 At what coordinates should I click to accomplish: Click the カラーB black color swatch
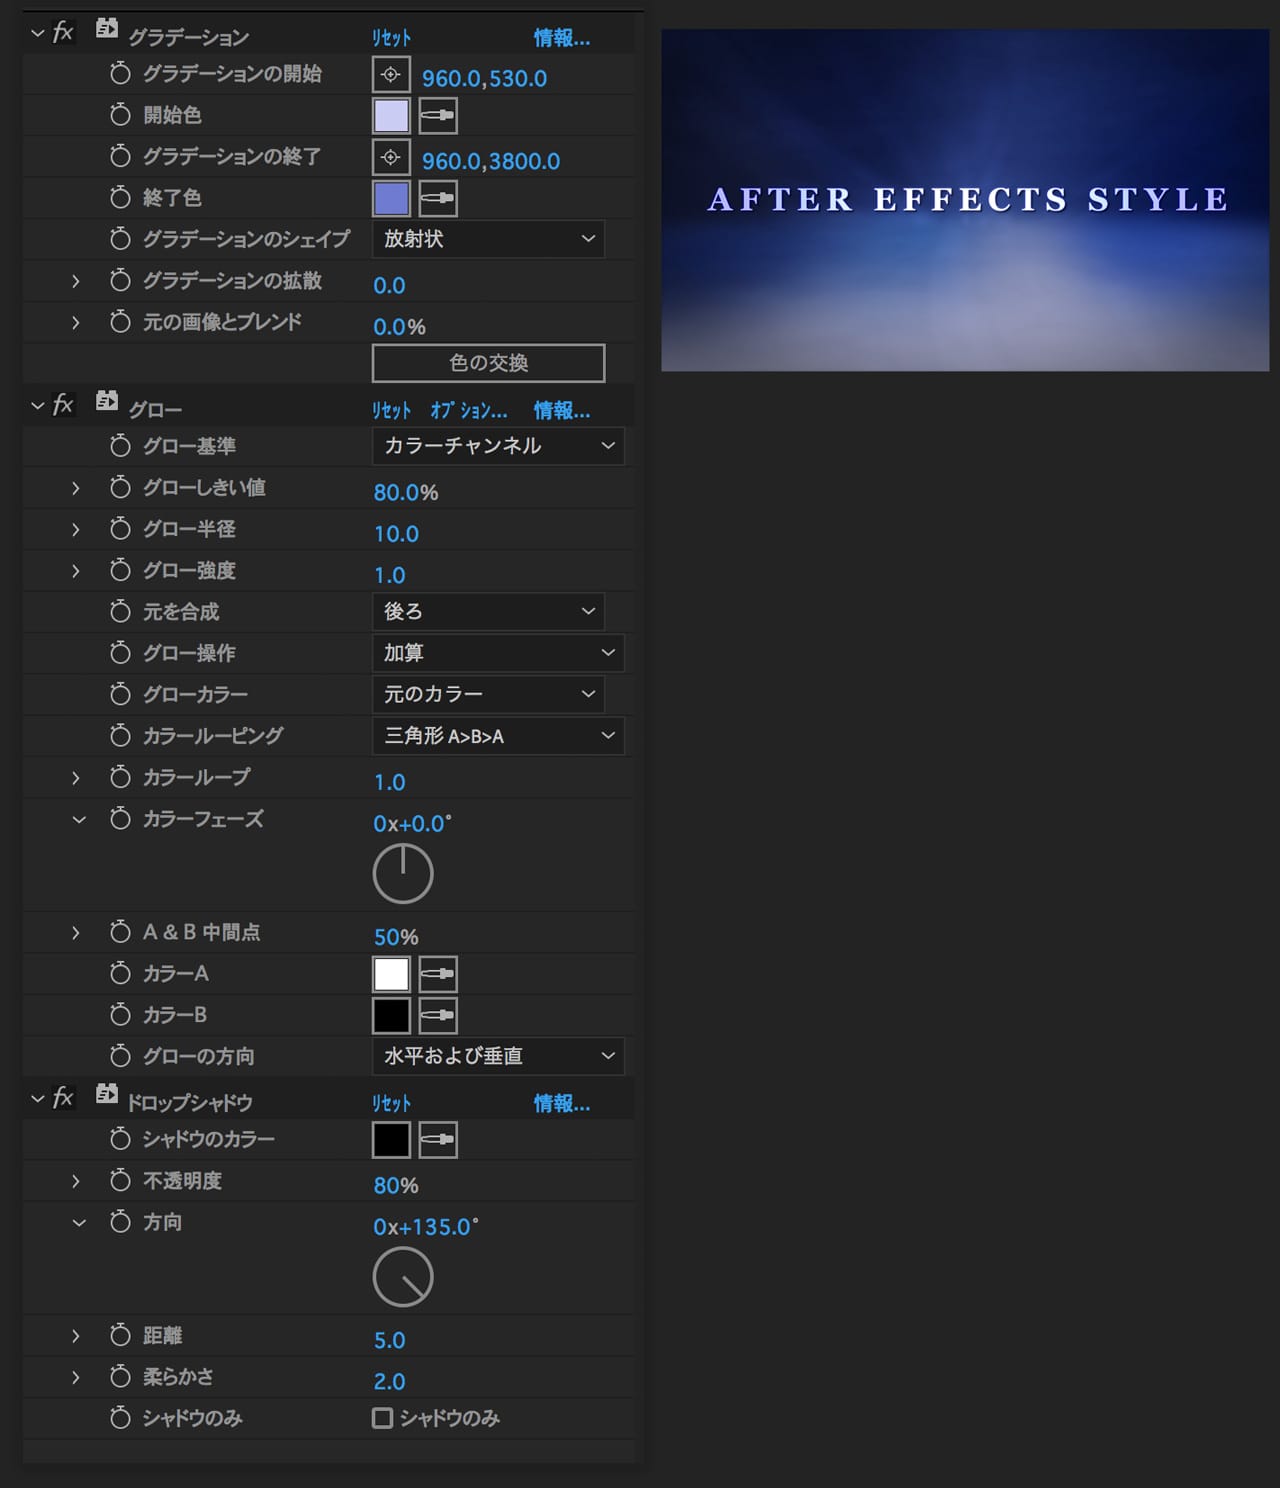[x=391, y=1016]
